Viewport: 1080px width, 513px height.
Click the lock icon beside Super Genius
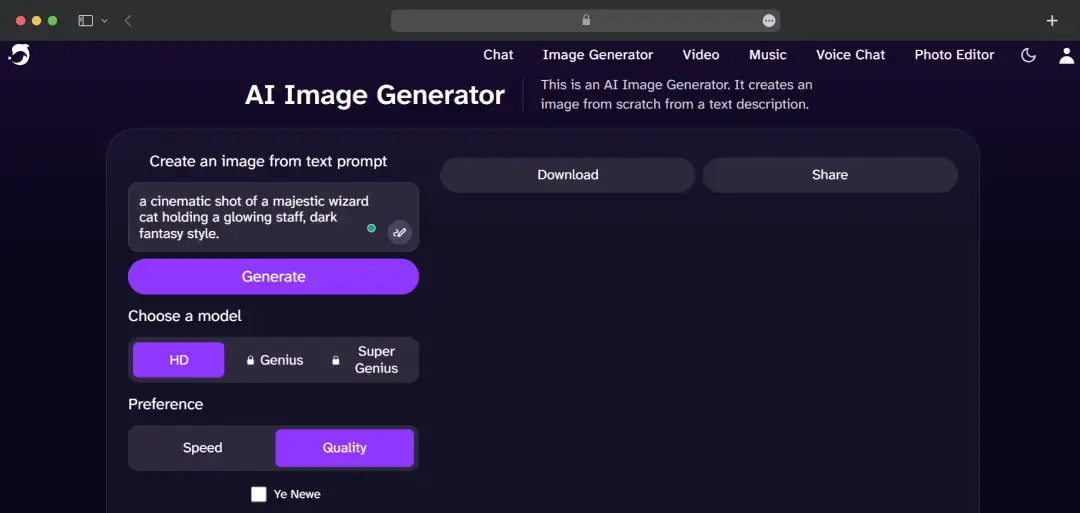tap(335, 360)
